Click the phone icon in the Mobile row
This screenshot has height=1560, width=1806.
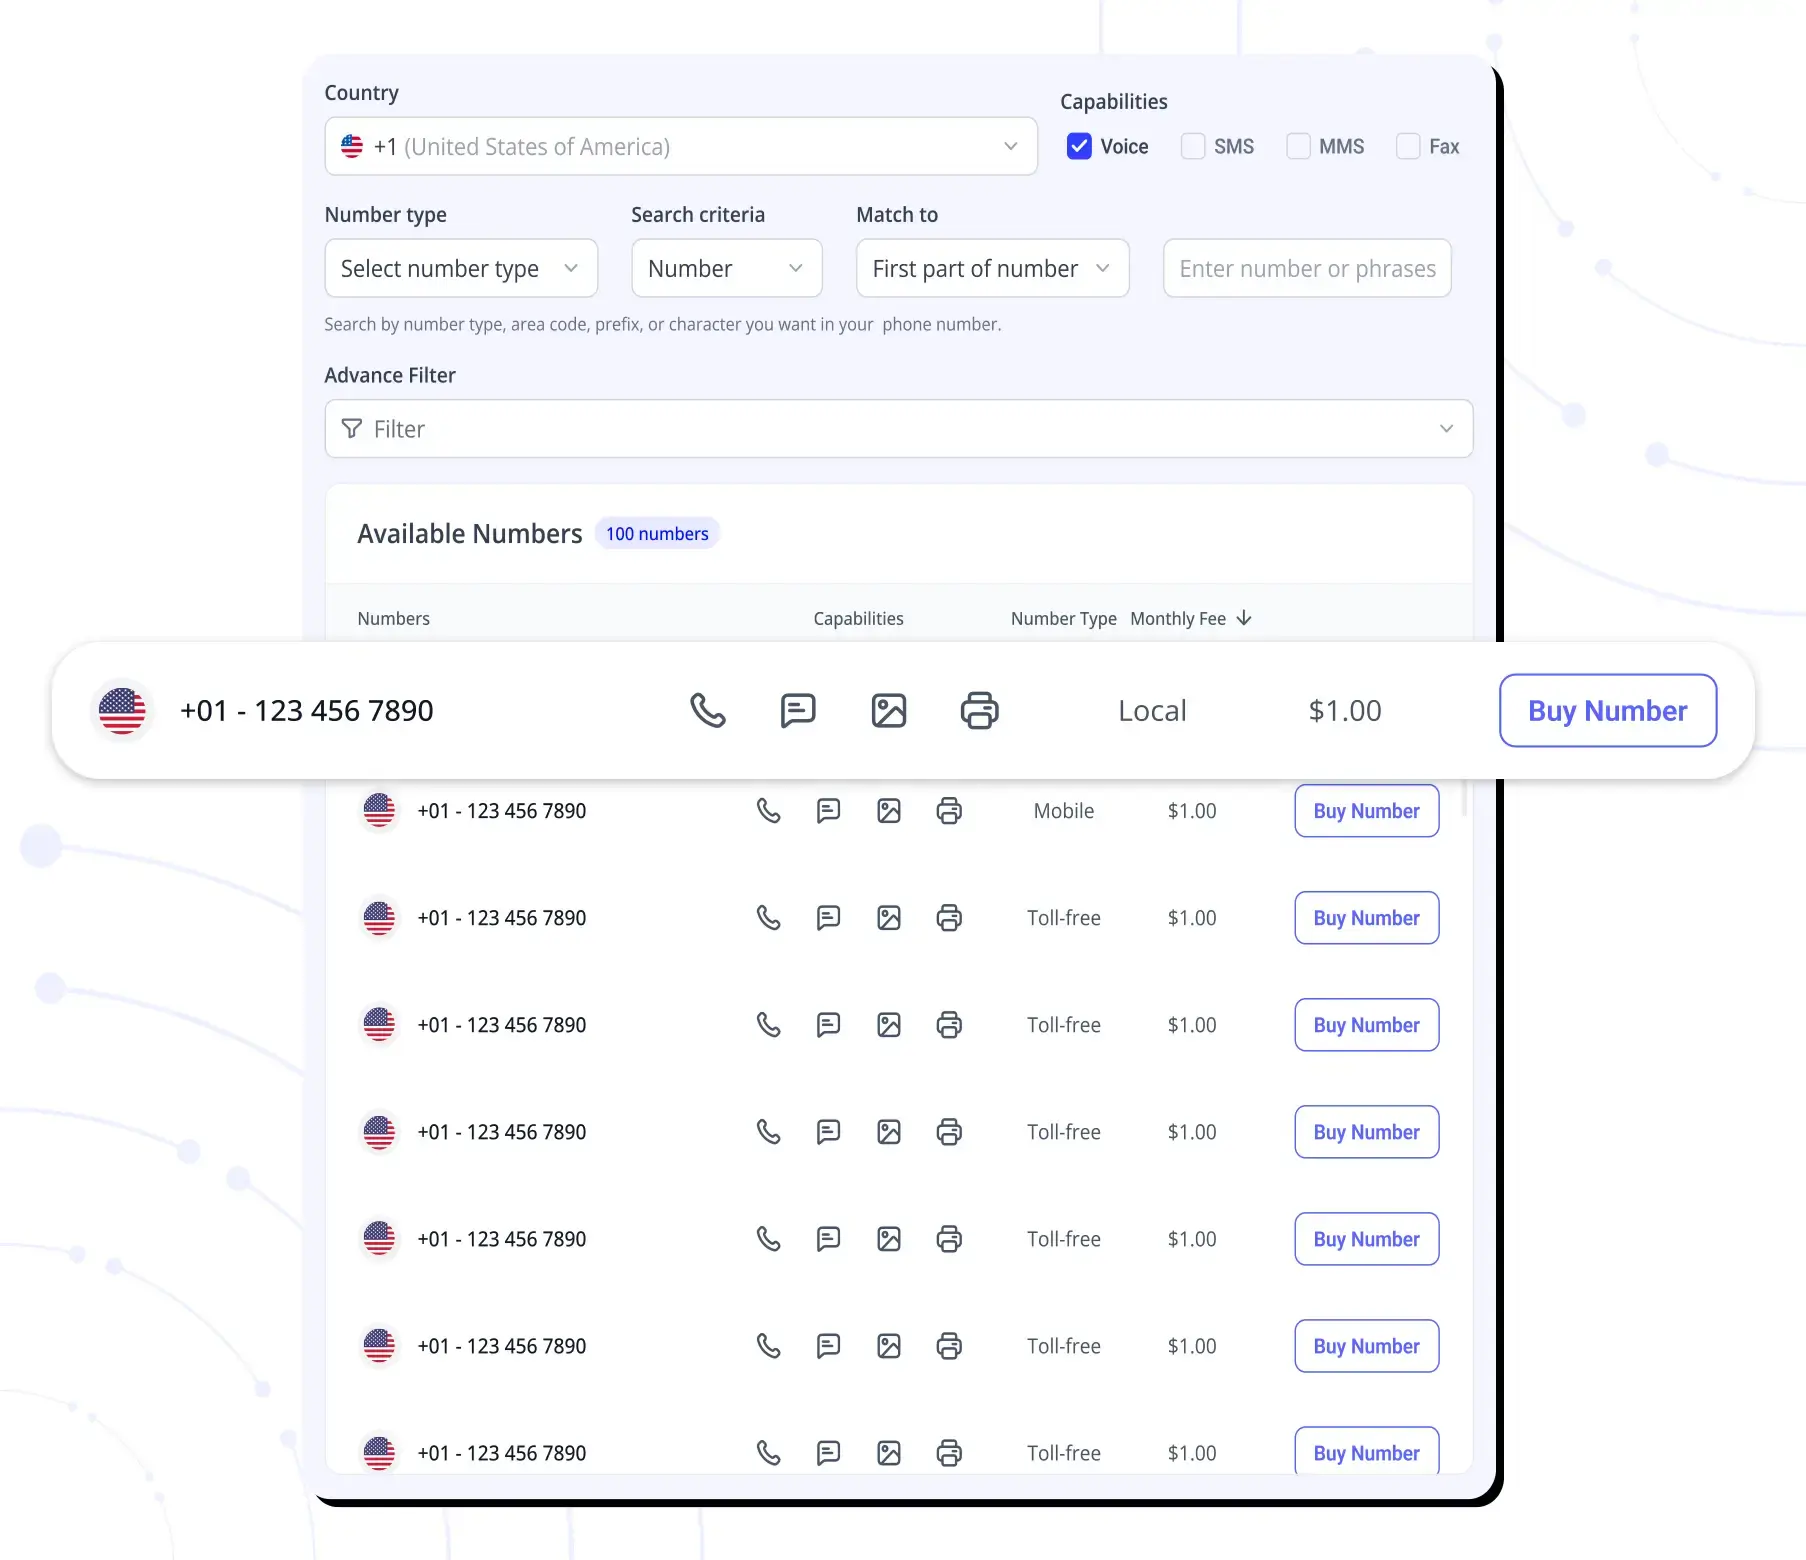pyautogui.click(x=768, y=811)
